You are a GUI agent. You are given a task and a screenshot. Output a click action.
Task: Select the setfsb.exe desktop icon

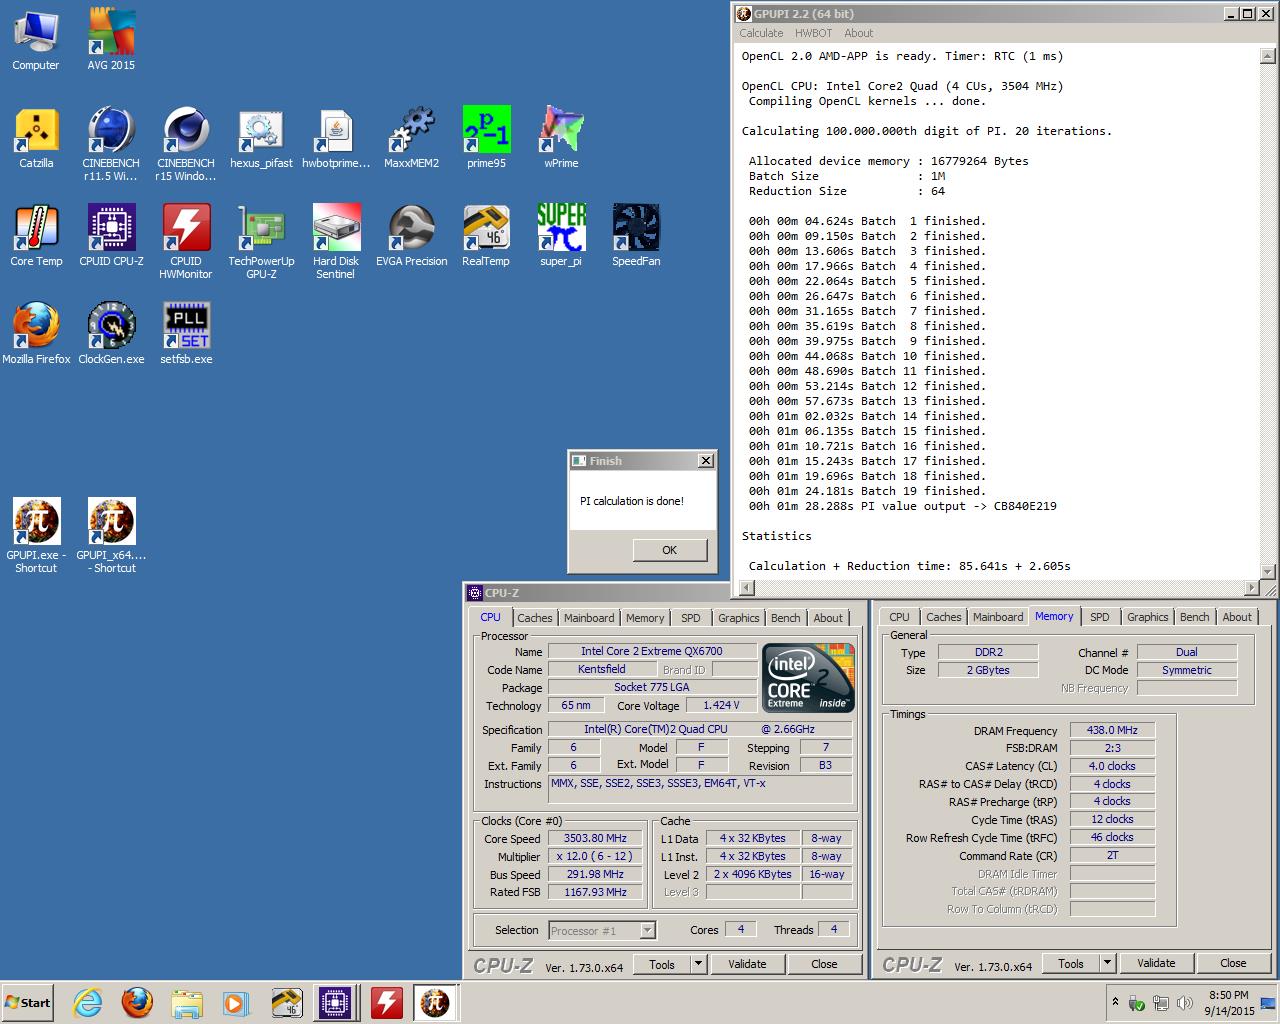pos(186,334)
